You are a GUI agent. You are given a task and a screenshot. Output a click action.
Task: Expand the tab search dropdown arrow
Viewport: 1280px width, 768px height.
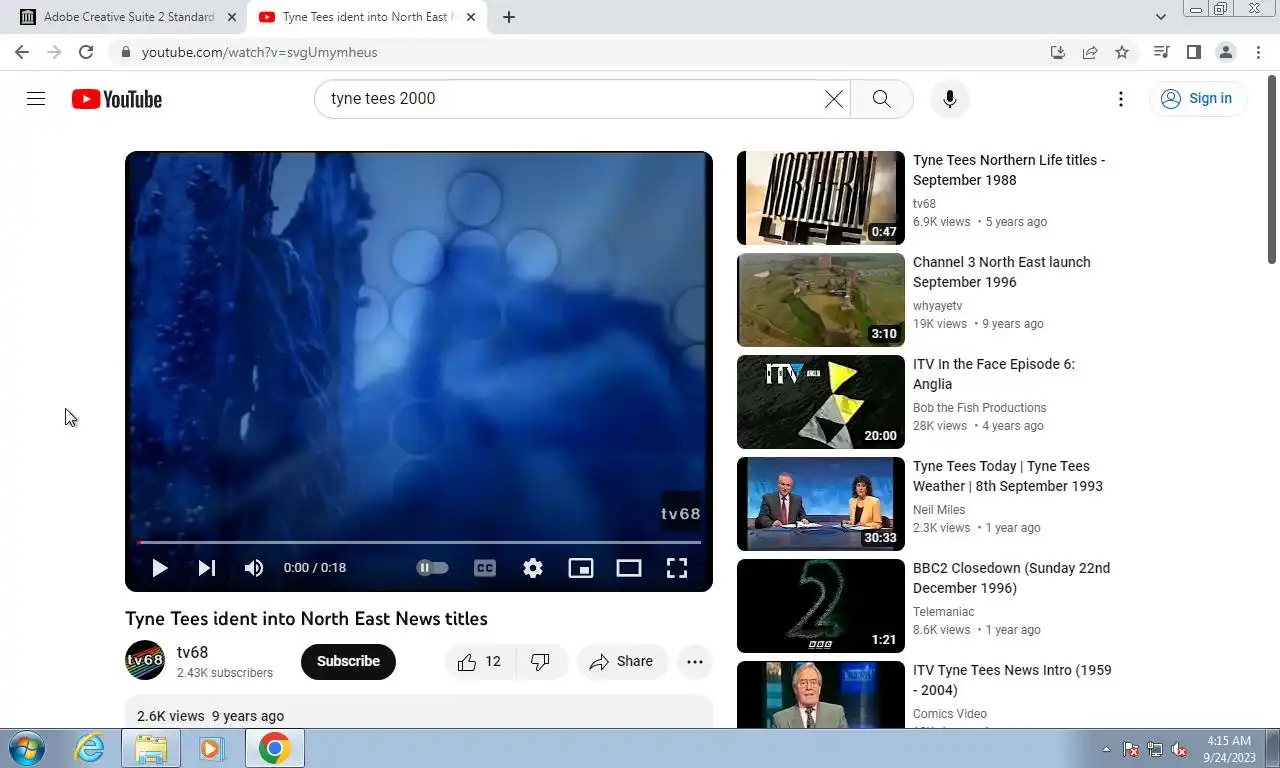coord(1160,17)
